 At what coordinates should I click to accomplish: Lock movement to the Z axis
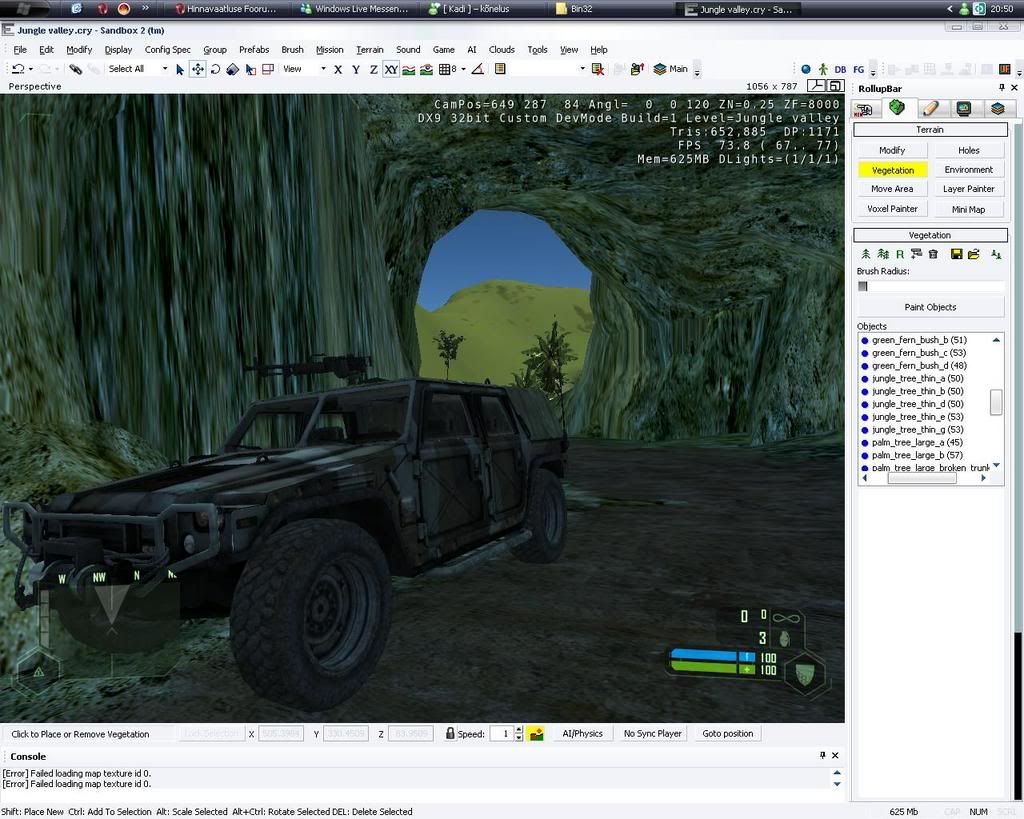[x=374, y=69]
